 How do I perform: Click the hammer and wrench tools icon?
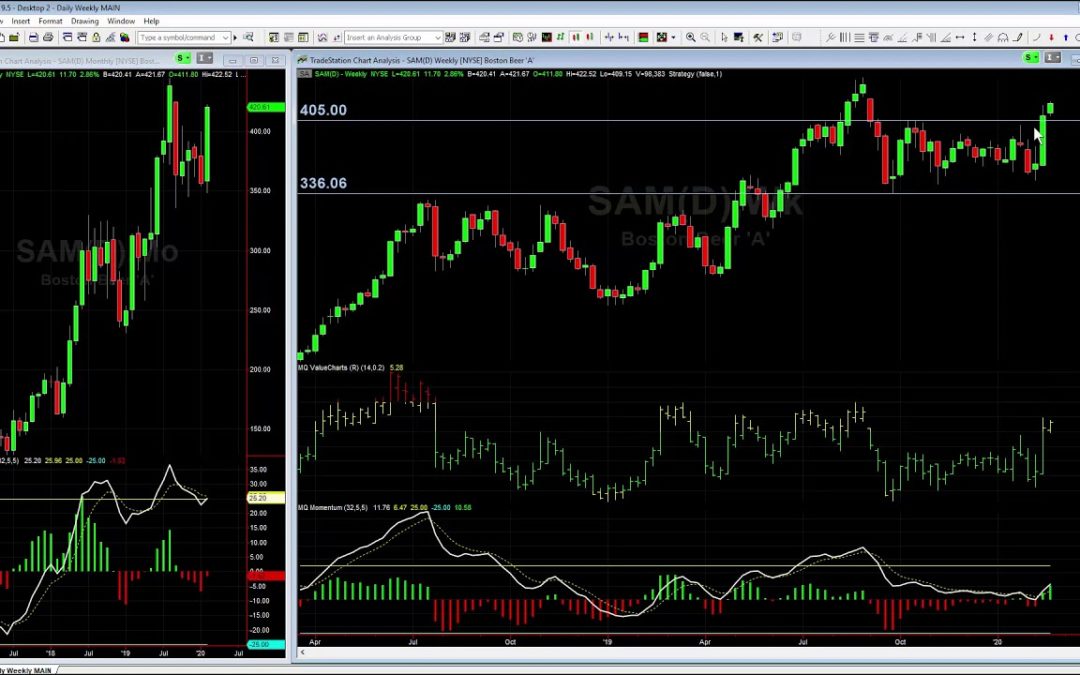758,37
